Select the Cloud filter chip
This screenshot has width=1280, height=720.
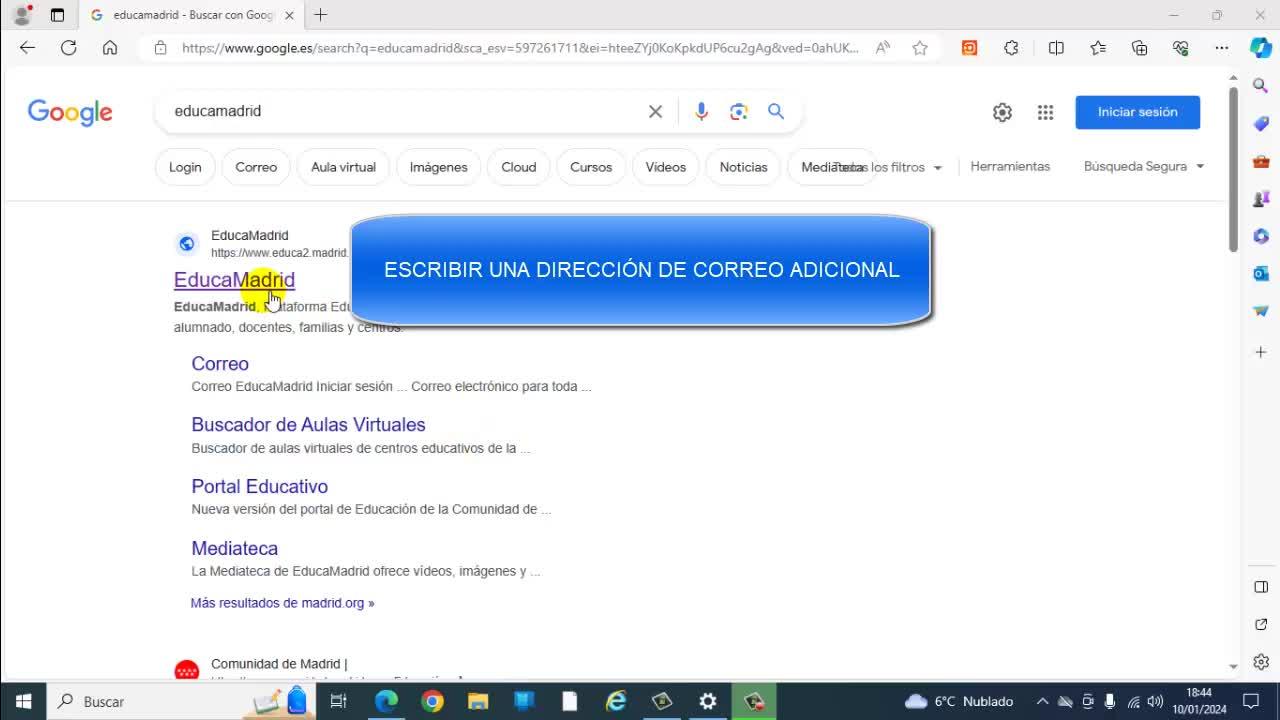(519, 167)
